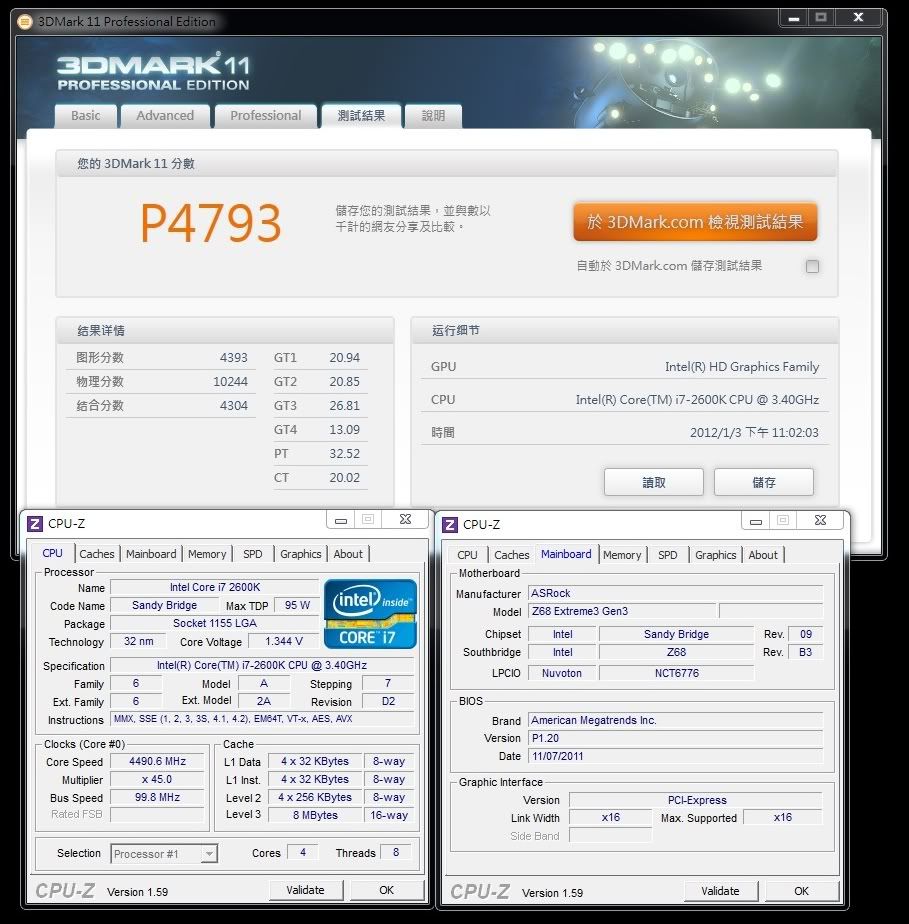The height and width of the screenshot is (924, 909).
Task: Click the Intel Core i7 2600K name field
Action: (215, 588)
